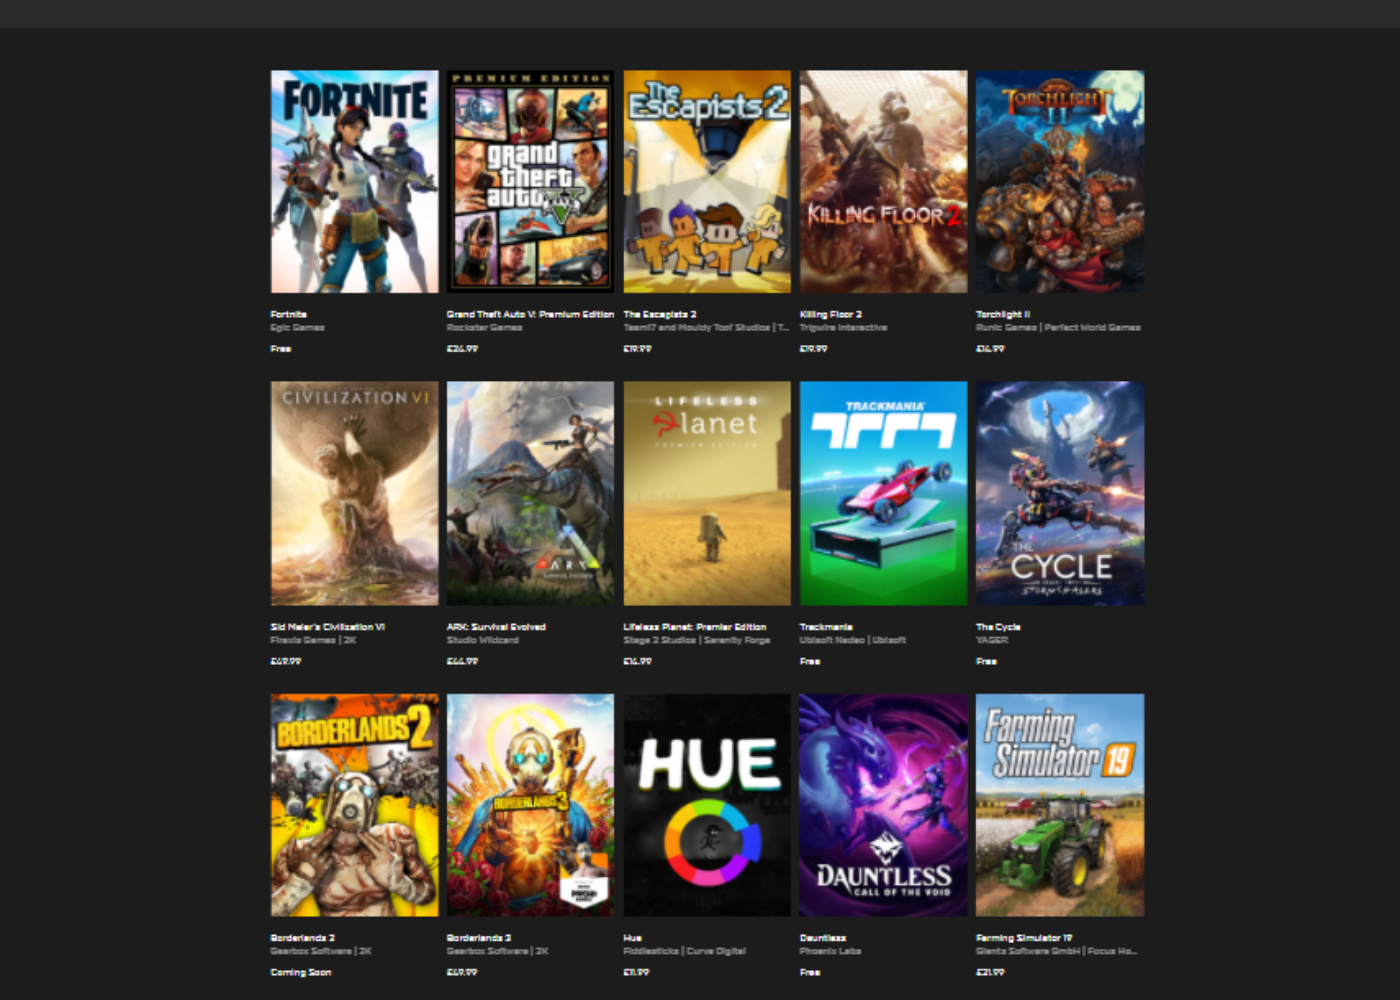Screen dimensions: 1400x1000
Task: Click 'Killing Floor 2' title text
Action: point(830,314)
